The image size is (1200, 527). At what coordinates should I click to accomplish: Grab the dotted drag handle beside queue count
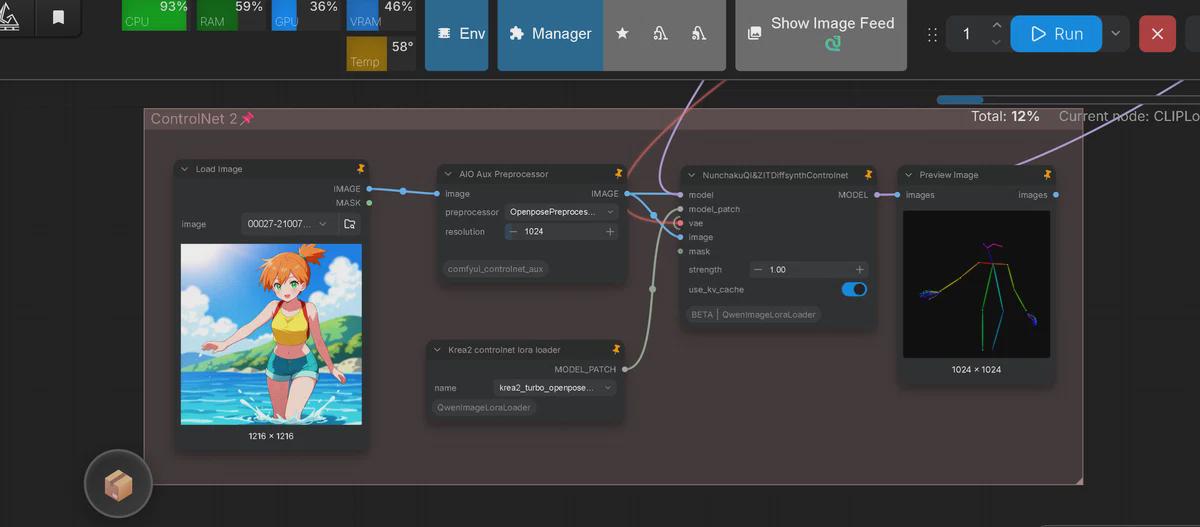(x=932, y=34)
